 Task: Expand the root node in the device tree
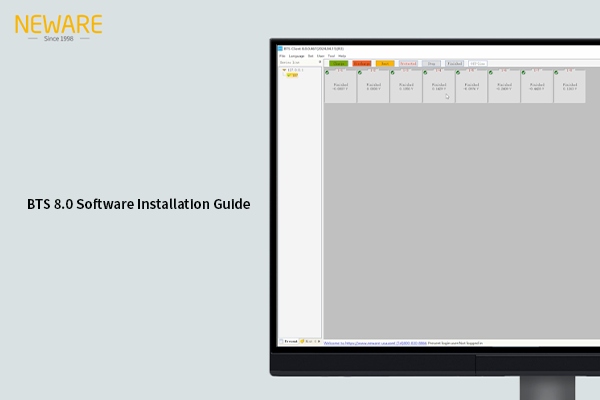click(284, 70)
